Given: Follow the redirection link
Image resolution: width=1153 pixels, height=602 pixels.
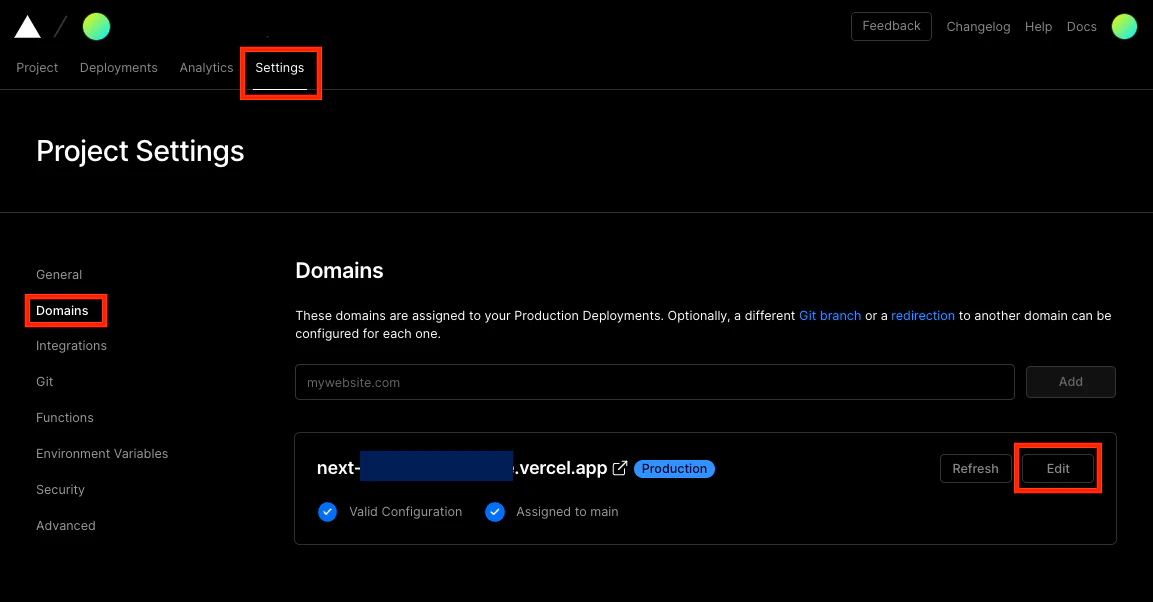Looking at the screenshot, I should (923, 315).
